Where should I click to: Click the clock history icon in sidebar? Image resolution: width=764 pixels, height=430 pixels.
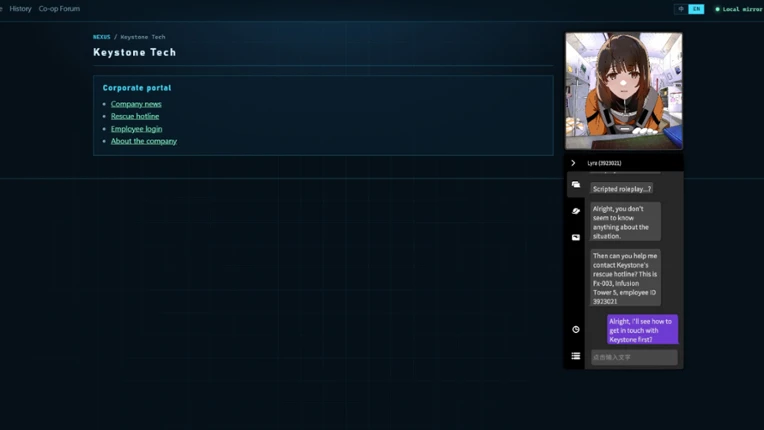click(x=575, y=330)
